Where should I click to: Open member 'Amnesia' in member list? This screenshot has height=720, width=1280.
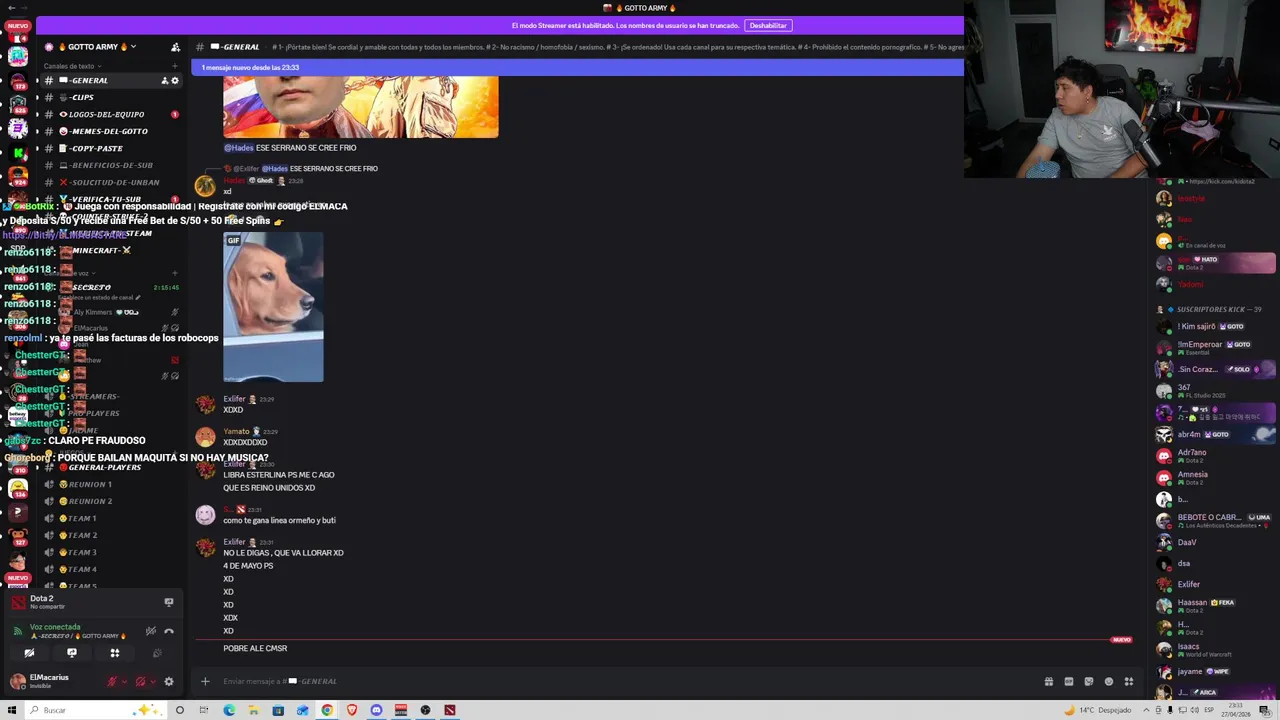tap(1215, 478)
